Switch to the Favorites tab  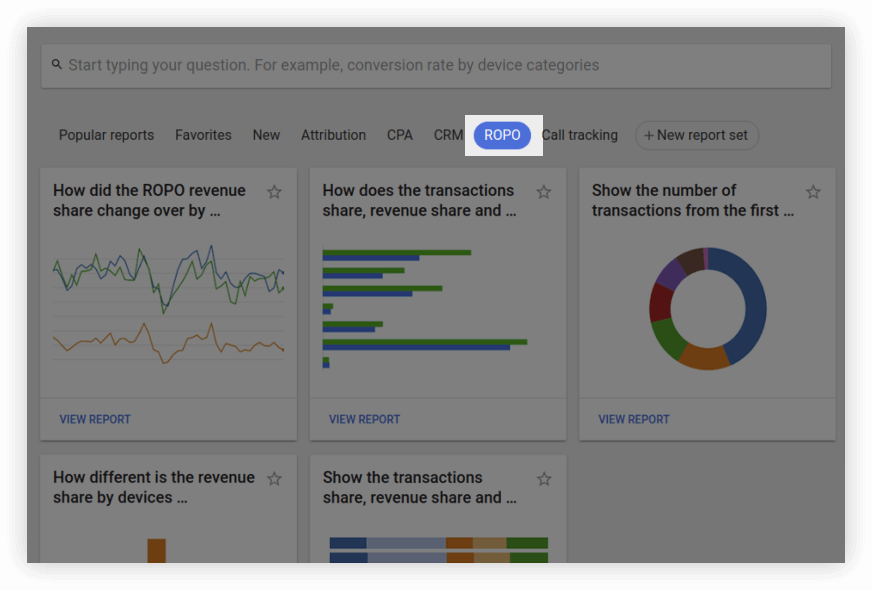coord(203,135)
